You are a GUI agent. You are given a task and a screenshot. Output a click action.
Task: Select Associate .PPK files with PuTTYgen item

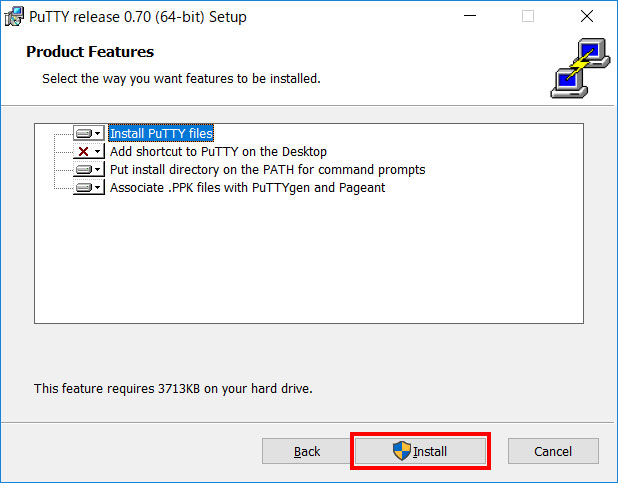pos(248,188)
